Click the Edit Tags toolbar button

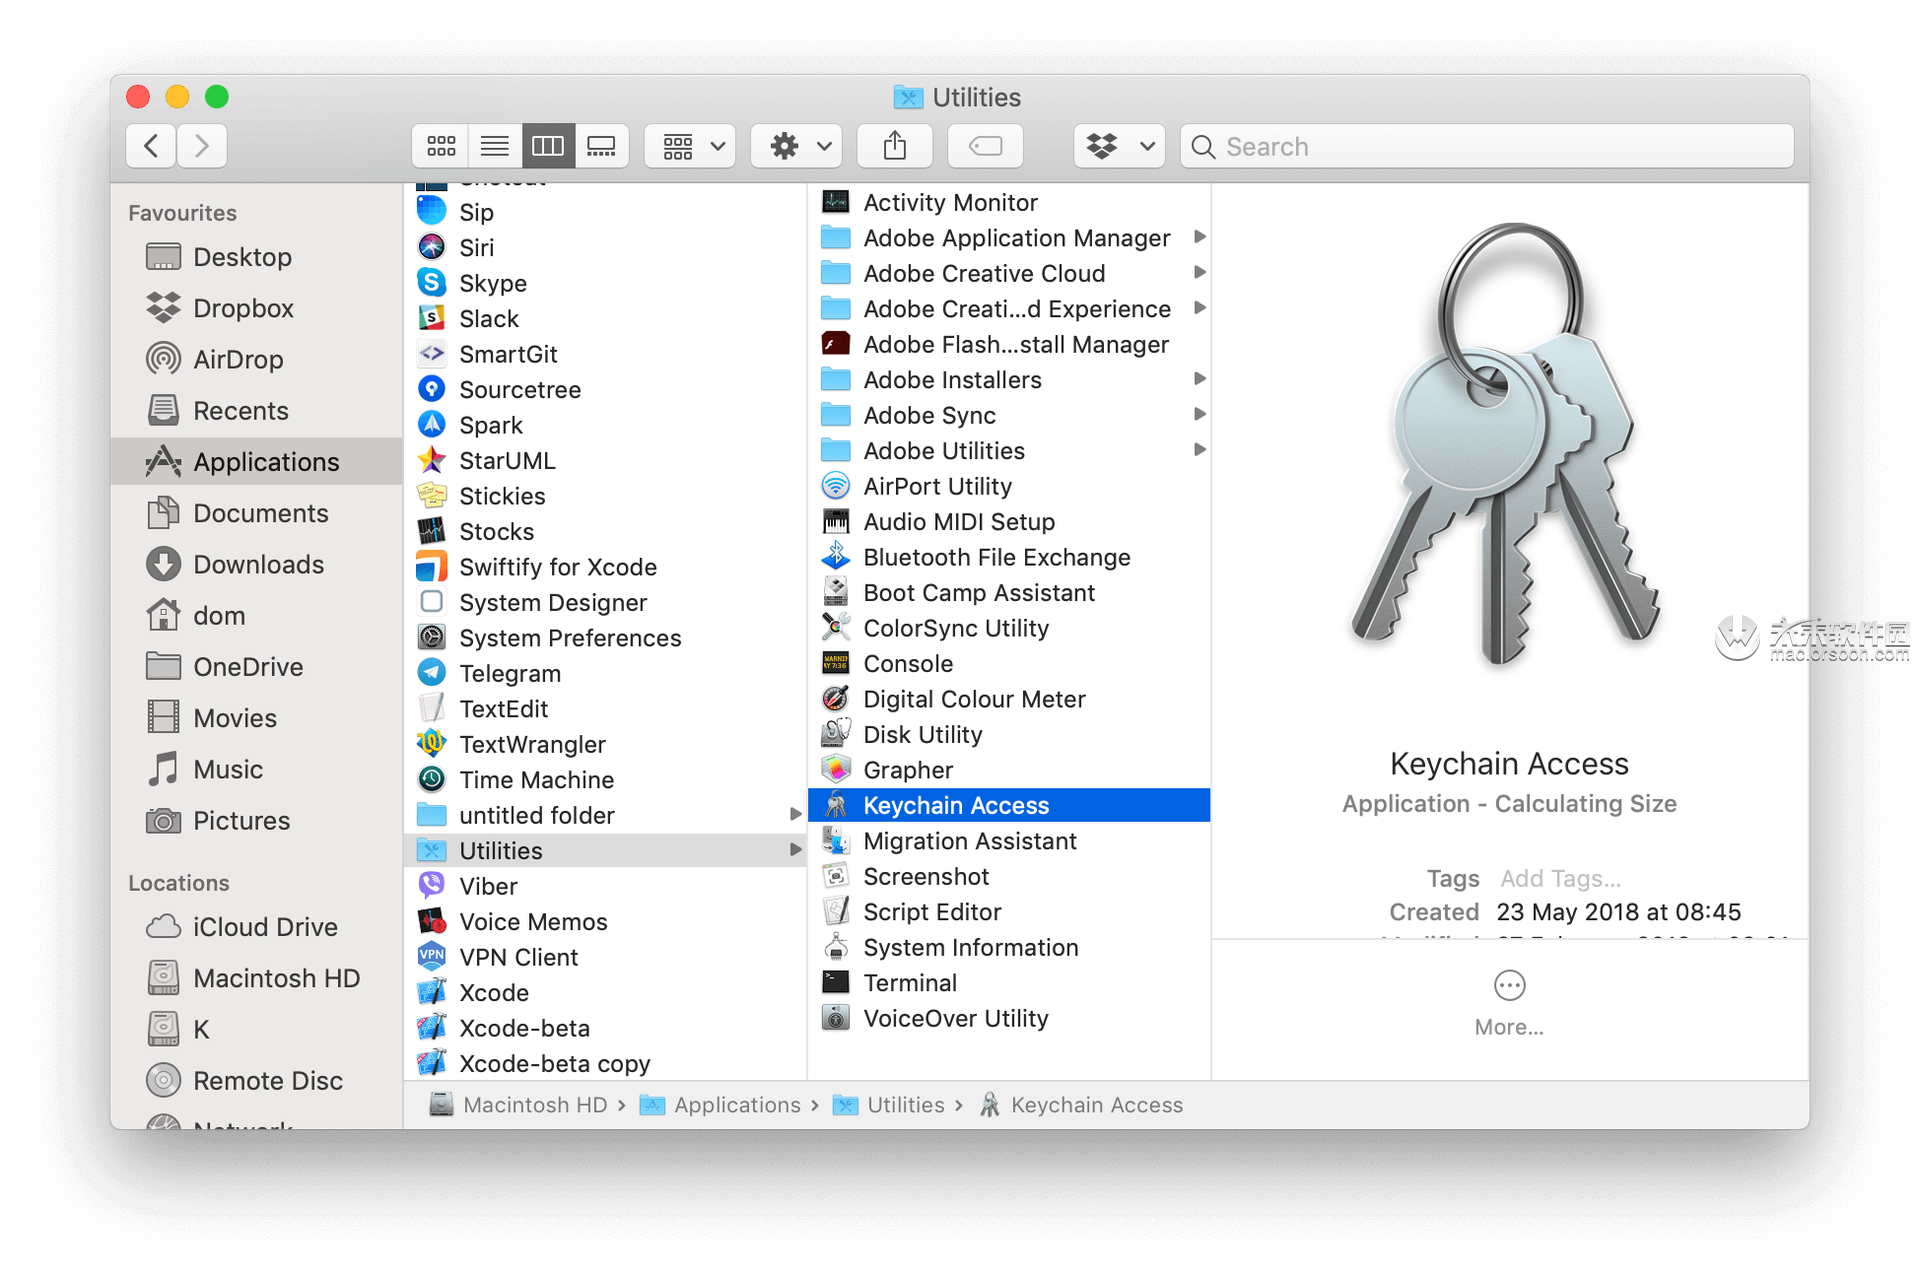[x=985, y=146]
